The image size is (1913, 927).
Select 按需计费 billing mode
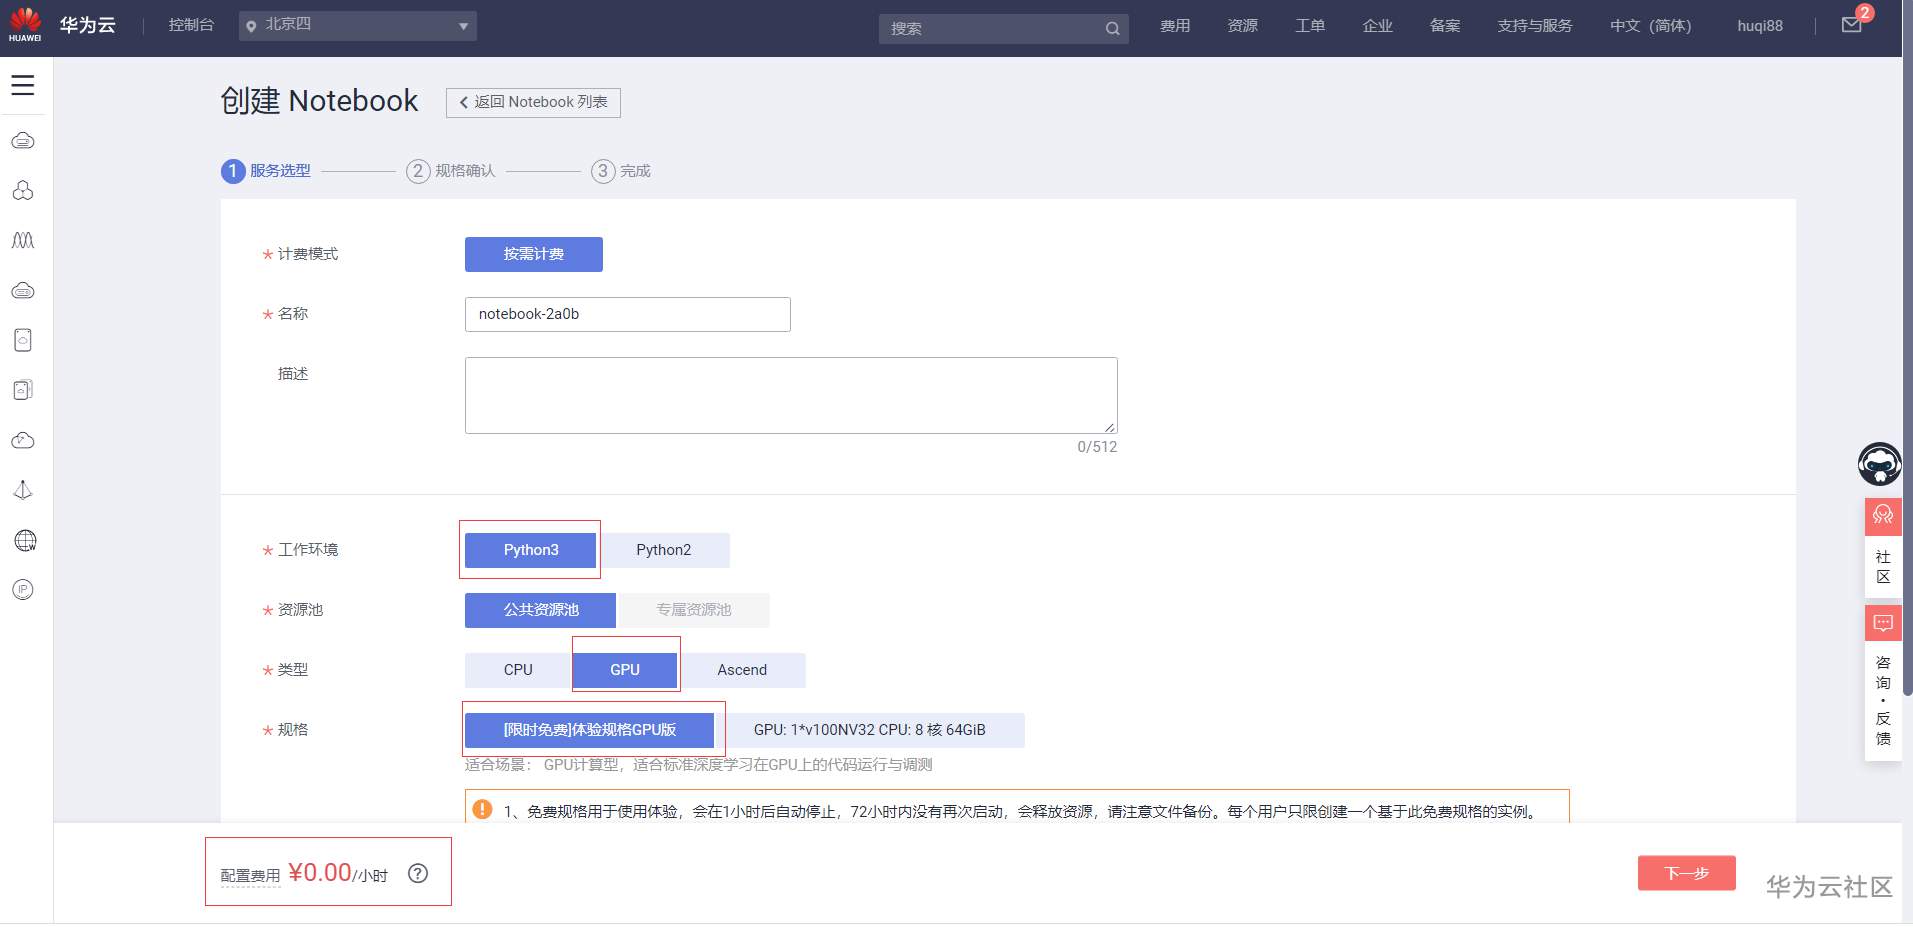[534, 254]
